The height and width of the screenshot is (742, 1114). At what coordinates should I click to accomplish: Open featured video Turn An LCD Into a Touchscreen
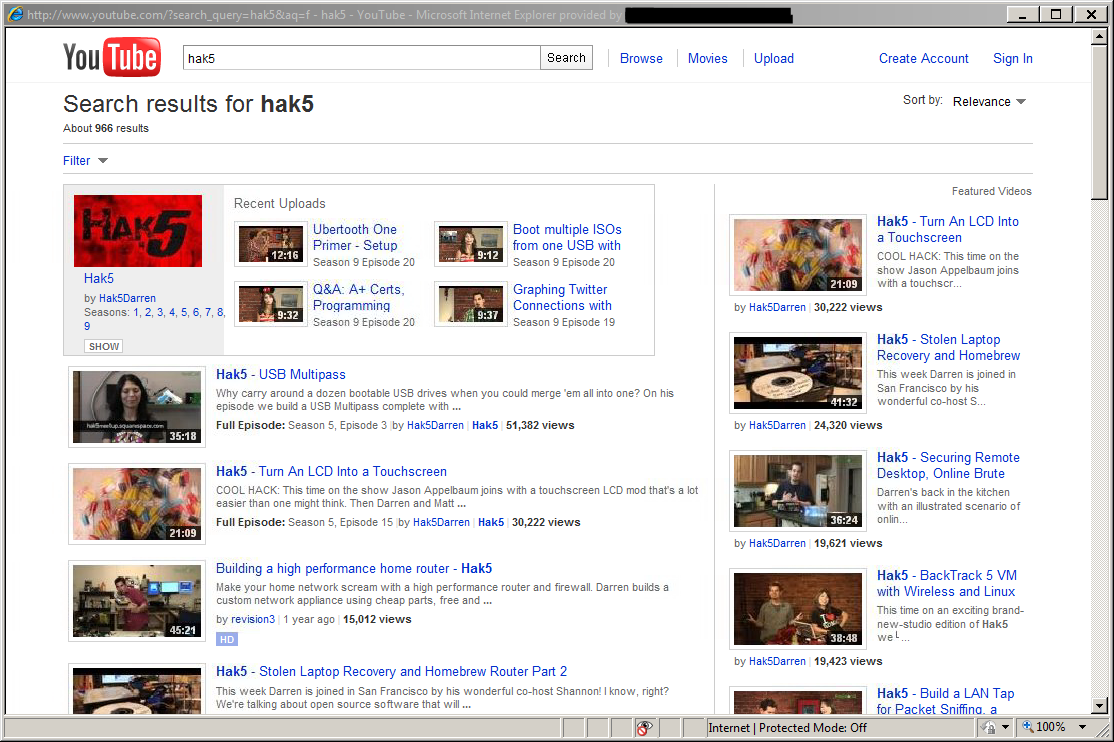point(948,230)
